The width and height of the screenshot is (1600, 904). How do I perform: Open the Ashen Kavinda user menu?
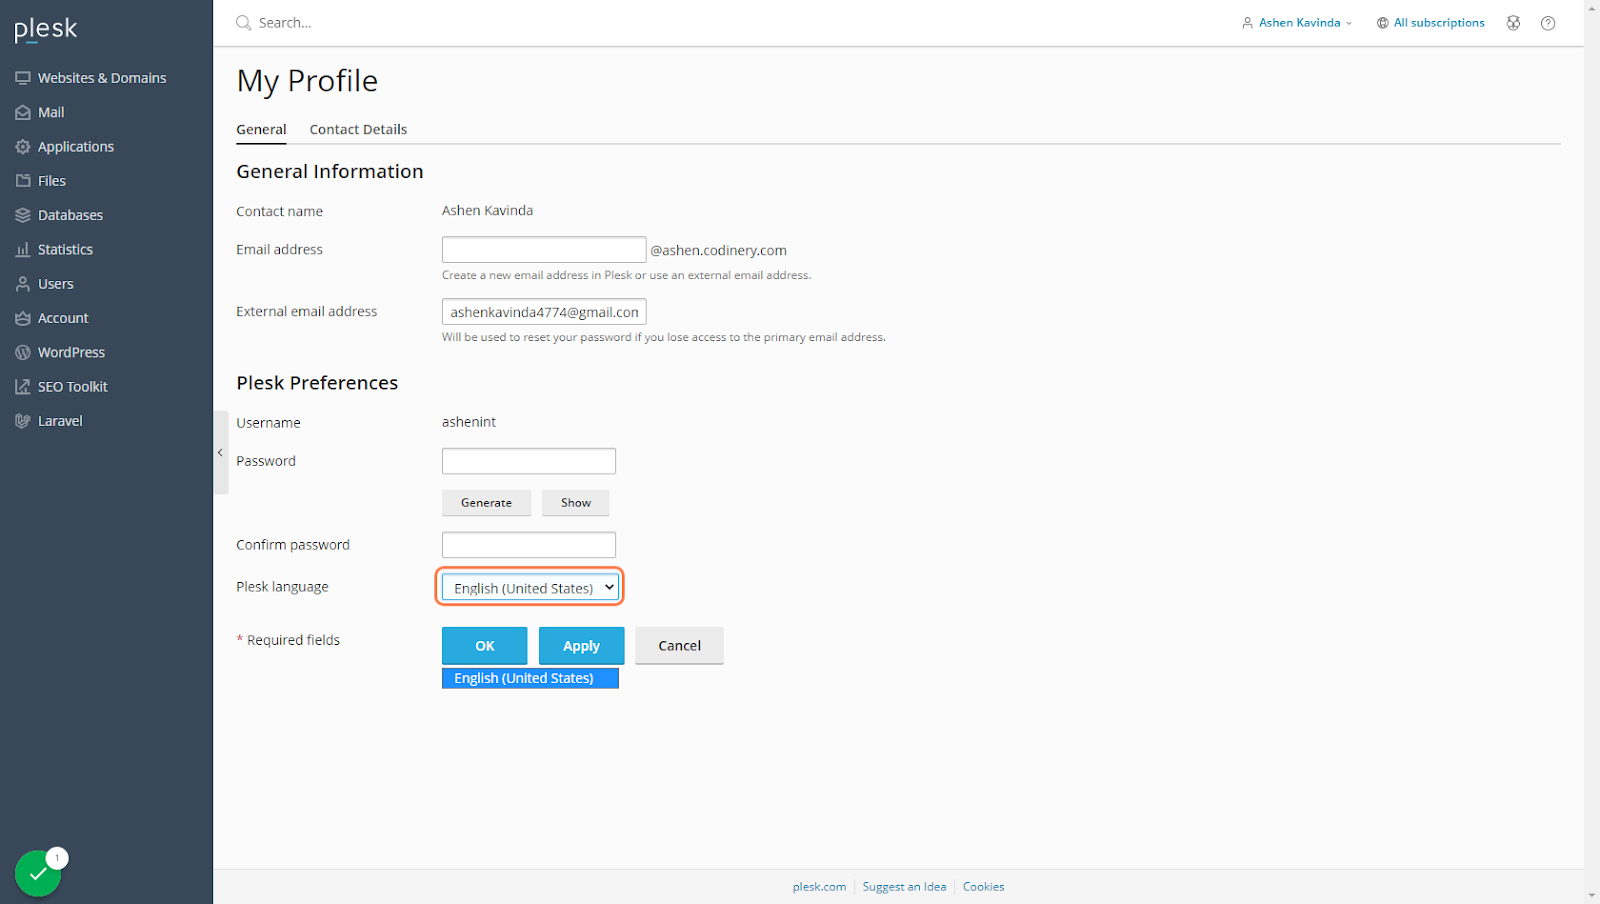(x=1297, y=23)
